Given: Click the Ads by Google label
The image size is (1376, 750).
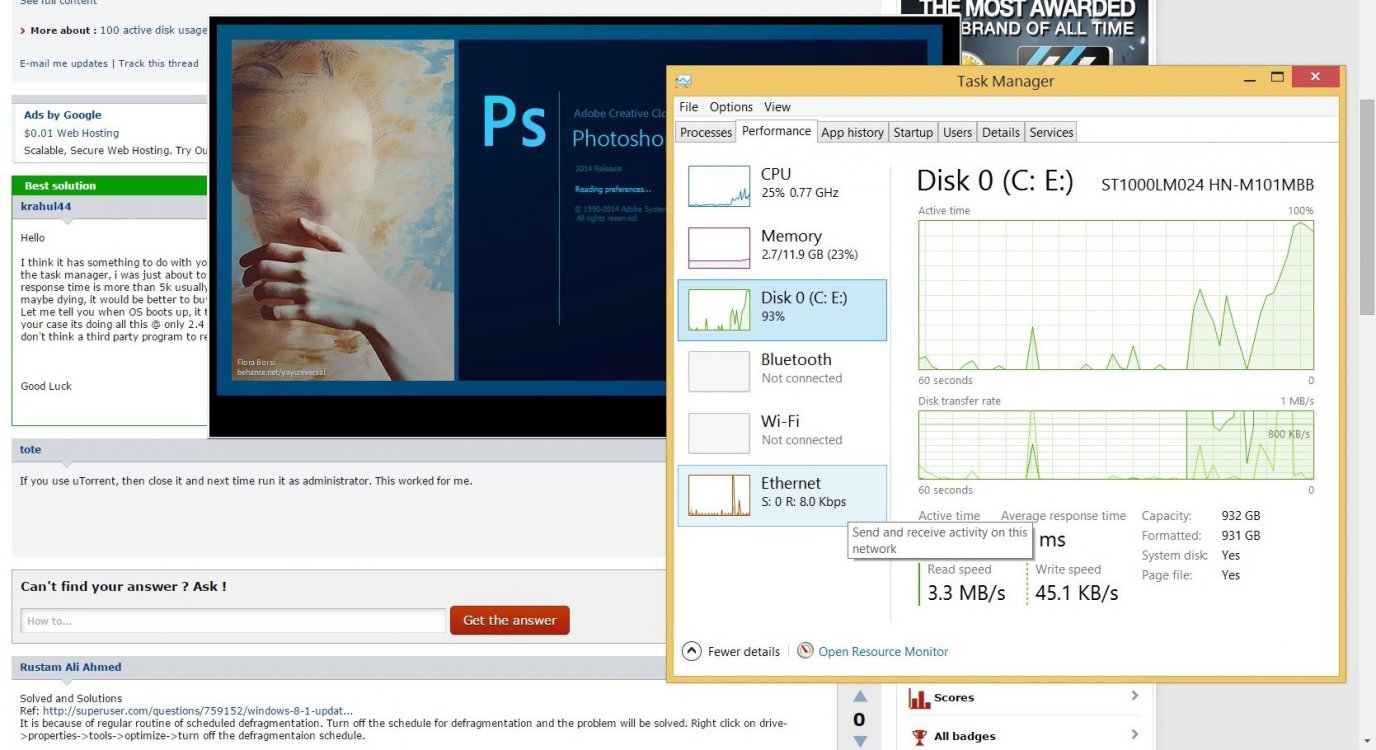Looking at the screenshot, I should tap(62, 115).
